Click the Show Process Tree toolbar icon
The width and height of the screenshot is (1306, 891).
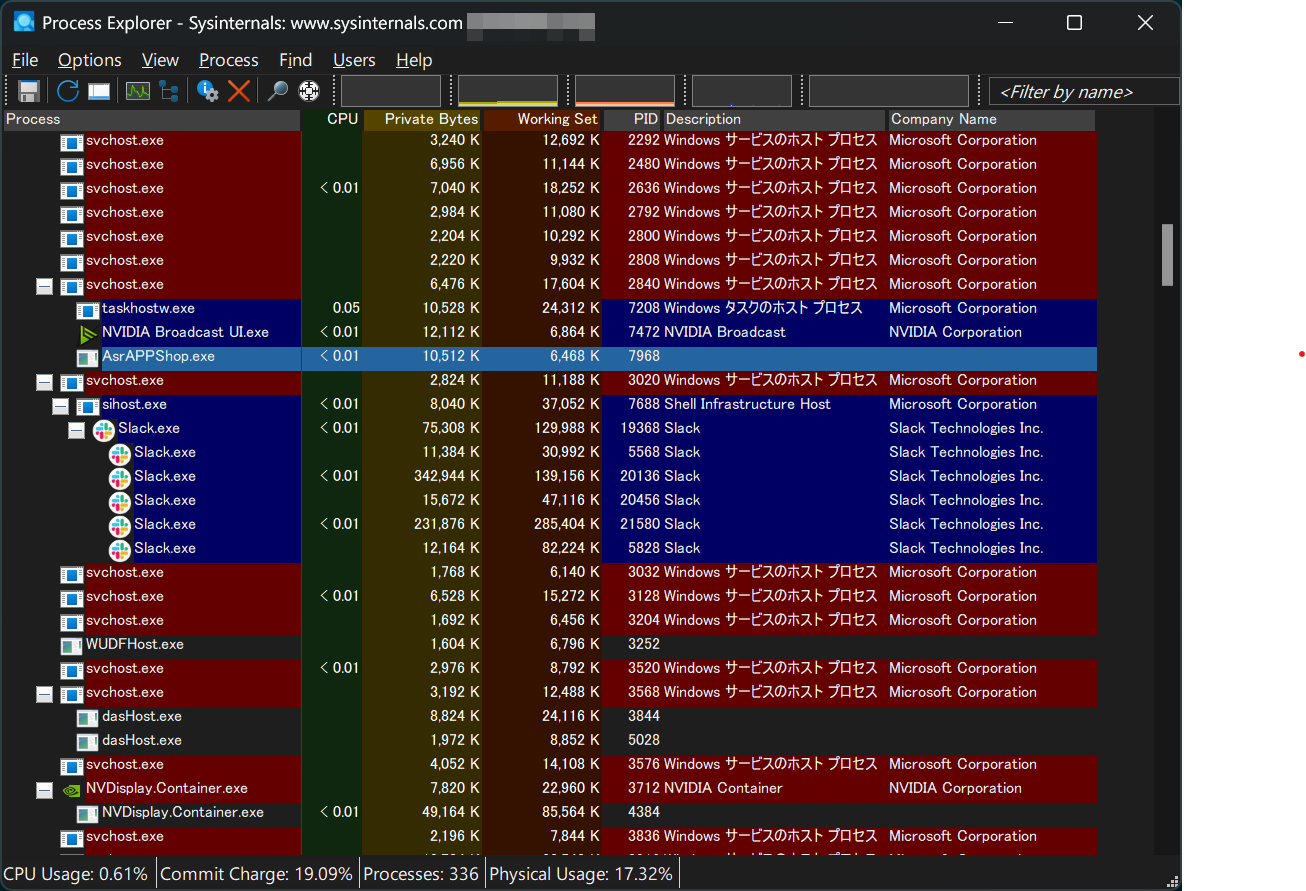tap(168, 91)
